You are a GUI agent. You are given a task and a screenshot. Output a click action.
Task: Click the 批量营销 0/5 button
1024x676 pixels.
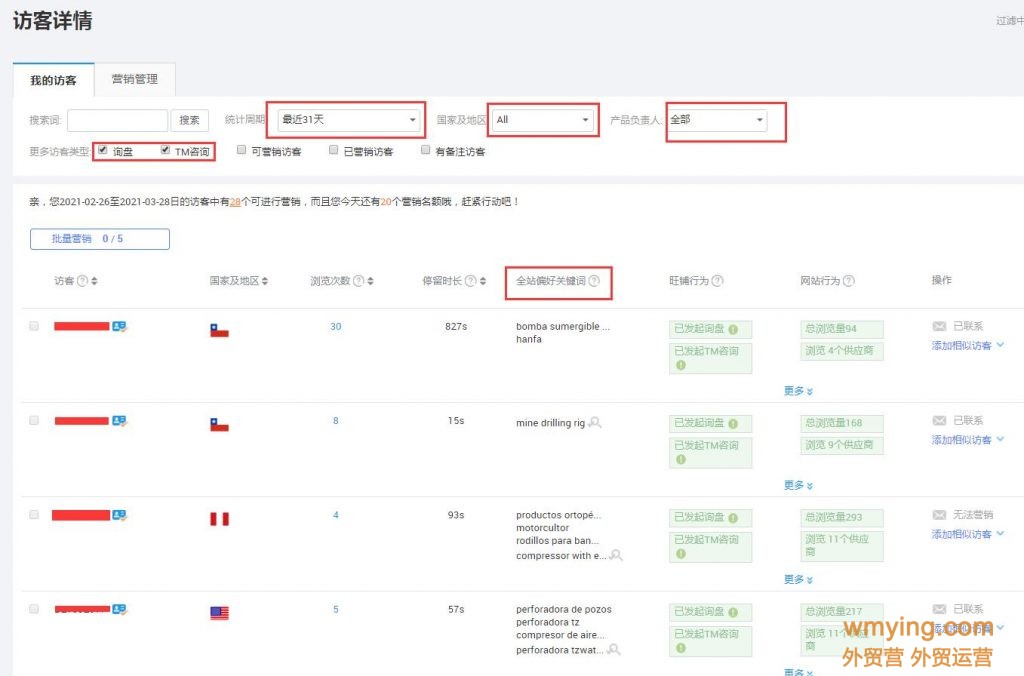tap(99, 238)
